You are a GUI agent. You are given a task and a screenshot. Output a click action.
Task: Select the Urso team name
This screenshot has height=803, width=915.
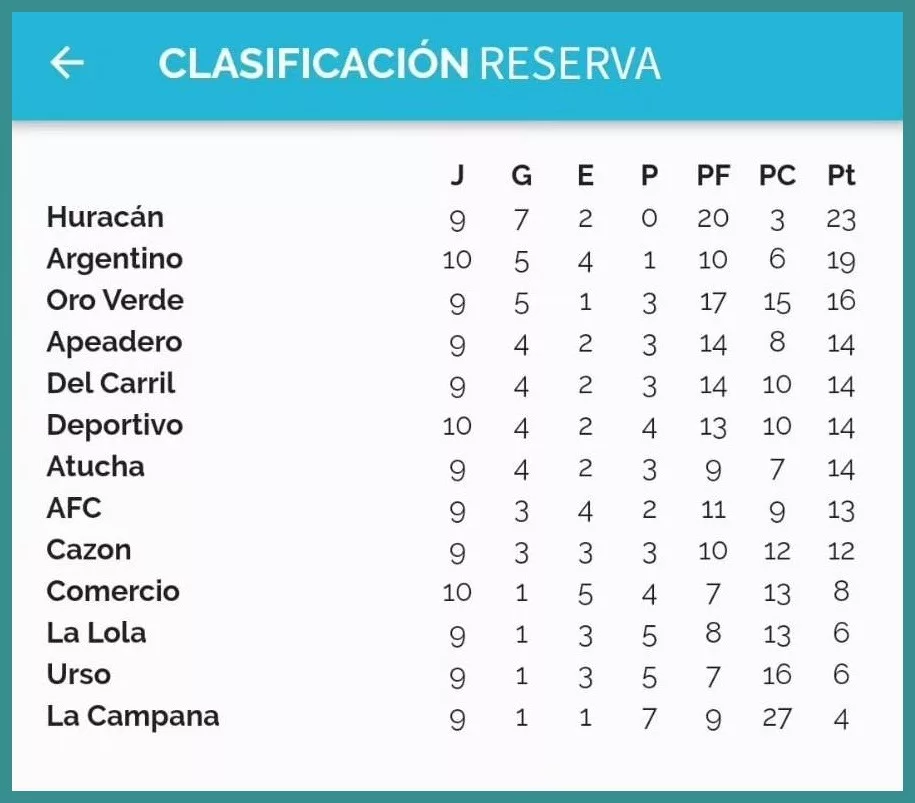click(78, 674)
